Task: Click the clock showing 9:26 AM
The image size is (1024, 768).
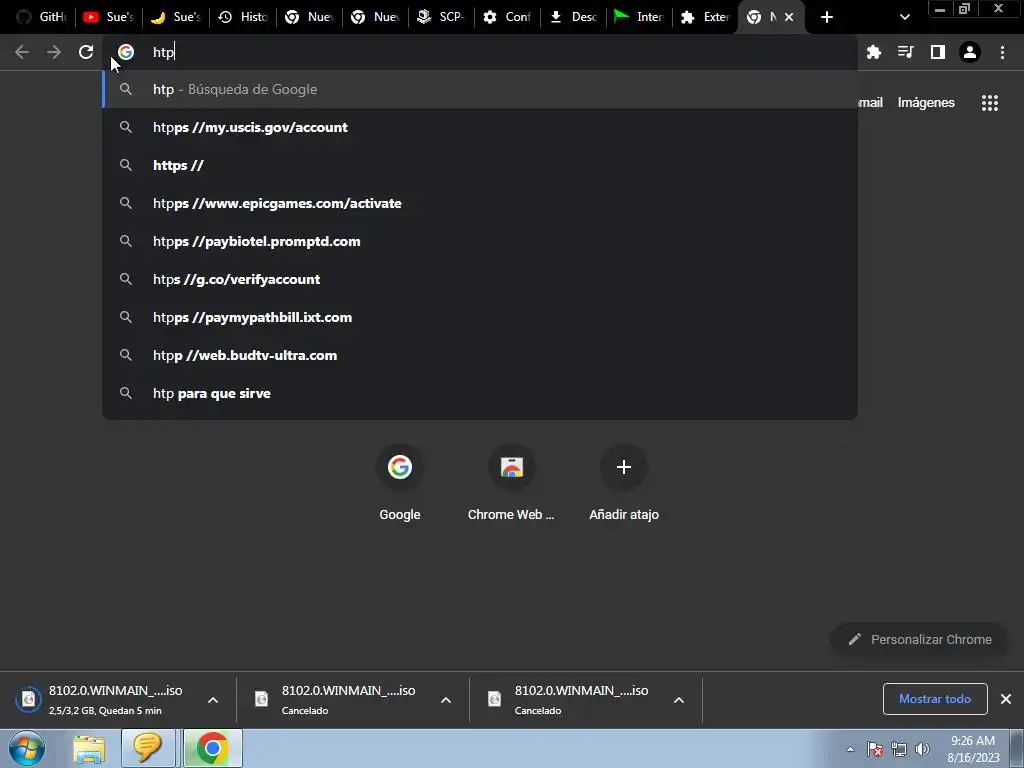Action: pos(973,749)
